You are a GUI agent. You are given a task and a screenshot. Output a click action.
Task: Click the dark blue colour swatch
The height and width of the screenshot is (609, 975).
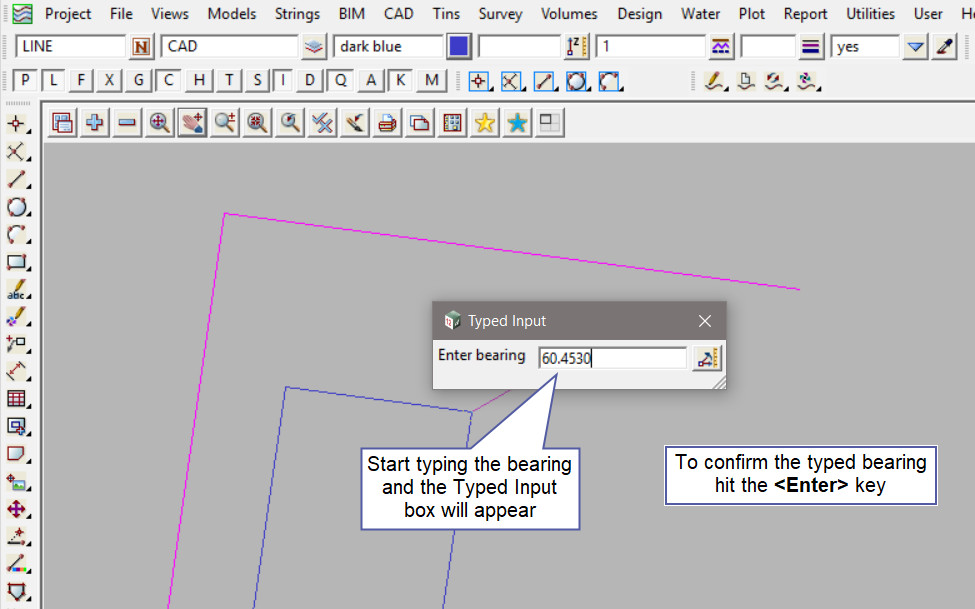(x=459, y=47)
